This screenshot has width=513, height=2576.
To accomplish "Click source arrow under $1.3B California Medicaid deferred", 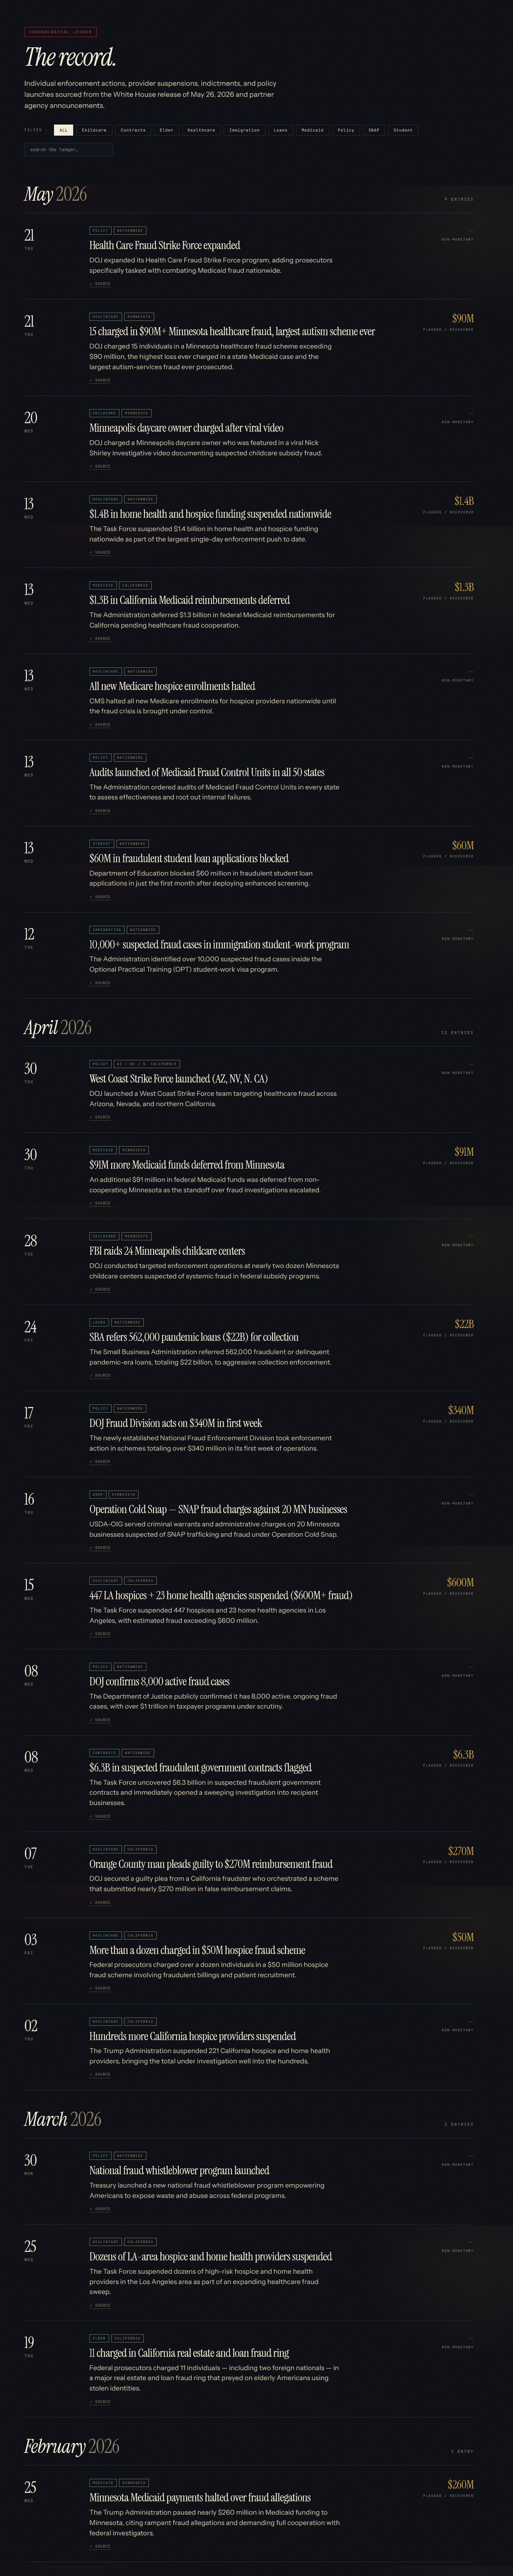I will (100, 638).
